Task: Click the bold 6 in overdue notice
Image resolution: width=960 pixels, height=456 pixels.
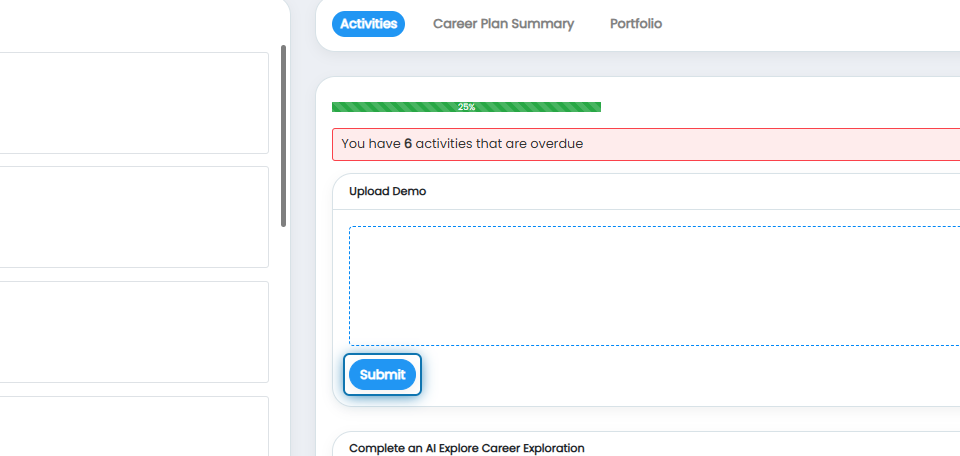Action: click(408, 144)
